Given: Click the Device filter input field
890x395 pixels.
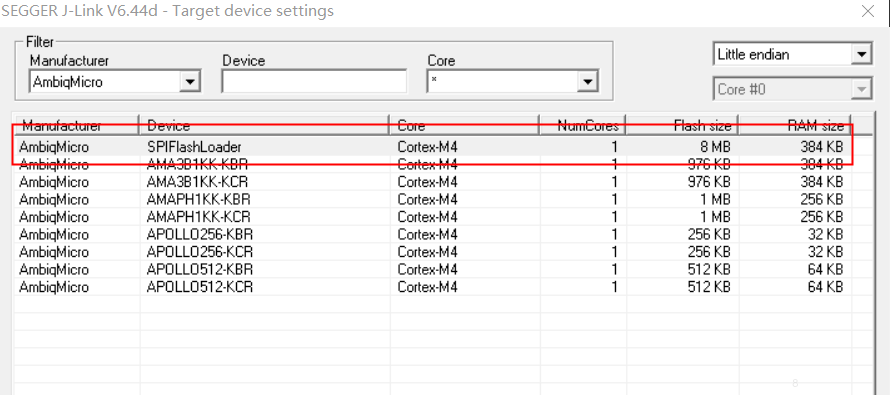Looking at the screenshot, I should click(314, 82).
